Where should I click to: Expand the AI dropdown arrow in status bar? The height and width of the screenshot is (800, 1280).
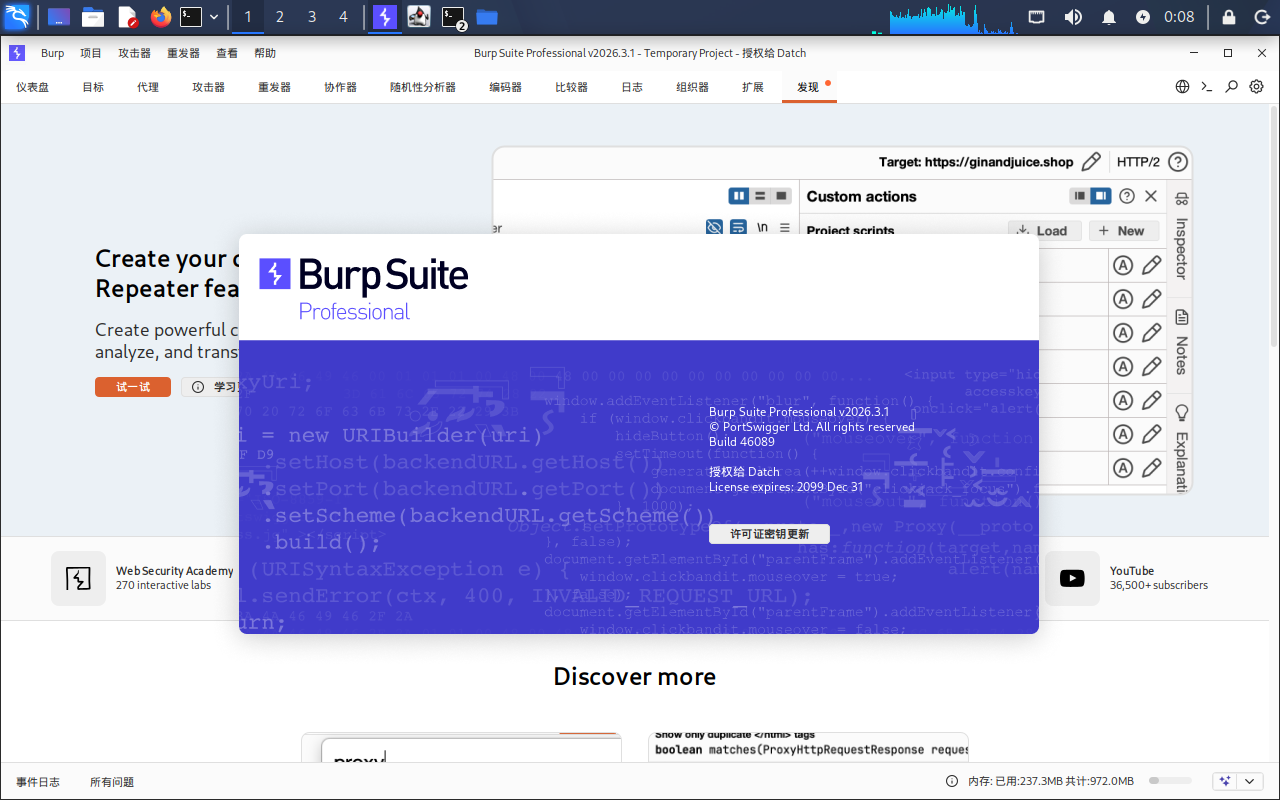tap(1250, 781)
